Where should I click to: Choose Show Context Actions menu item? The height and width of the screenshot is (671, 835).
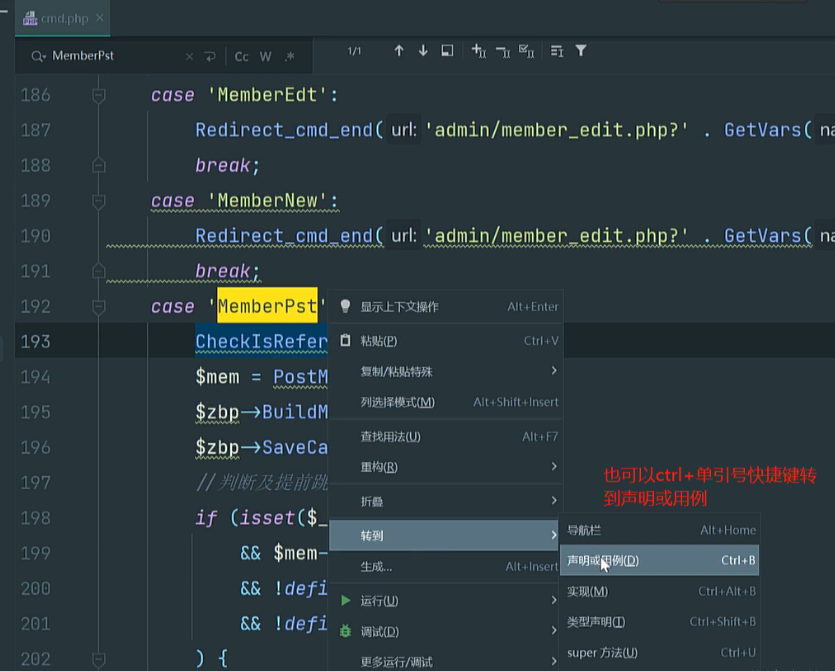coord(446,307)
